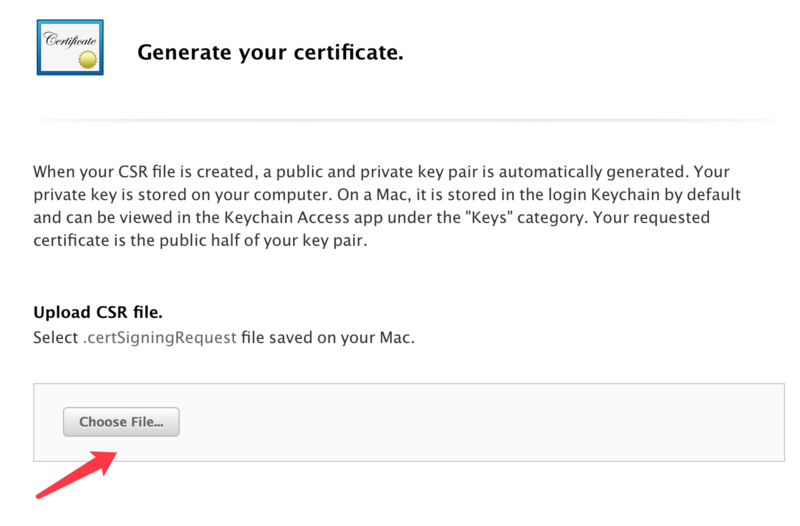Screen dimensions: 800x526
Task: Click the horizontal divider line below the heading
Action: pyautogui.click(x=408, y=120)
